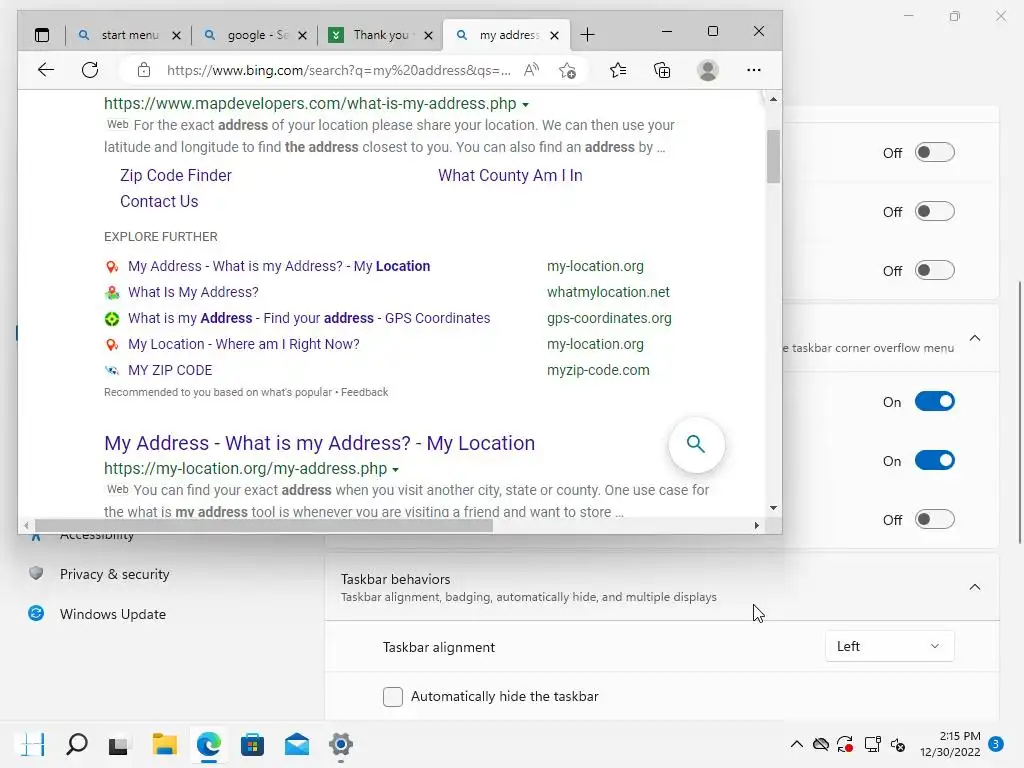Open the What County Am I In link
The width and height of the screenshot is (1024, 768).
[x=510, y=175]
